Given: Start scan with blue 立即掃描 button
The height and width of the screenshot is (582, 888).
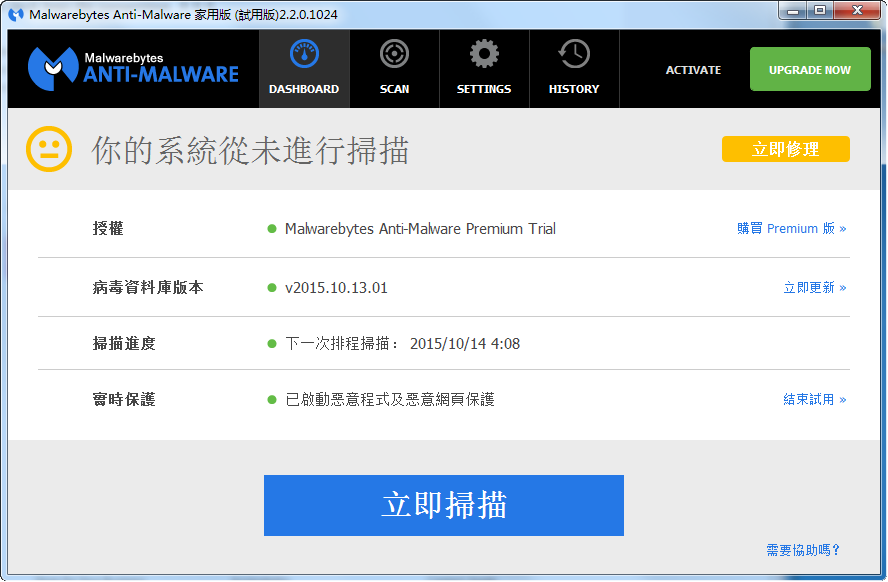Looking at the screenshot, I should [x=443, y=505].
